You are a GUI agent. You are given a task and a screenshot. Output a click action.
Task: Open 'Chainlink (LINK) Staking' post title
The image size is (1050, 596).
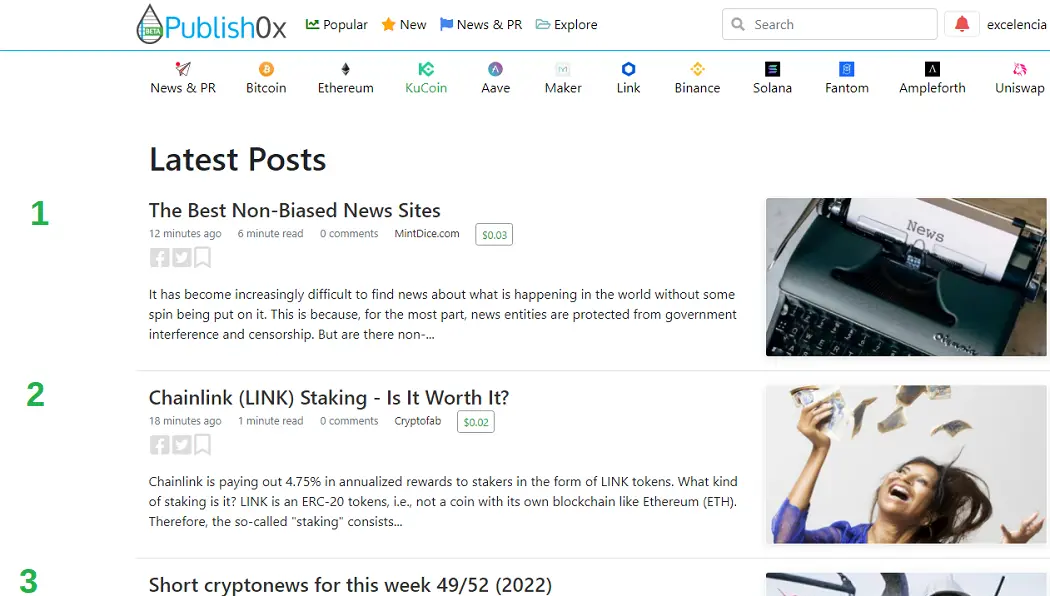[x=329, y=398]
